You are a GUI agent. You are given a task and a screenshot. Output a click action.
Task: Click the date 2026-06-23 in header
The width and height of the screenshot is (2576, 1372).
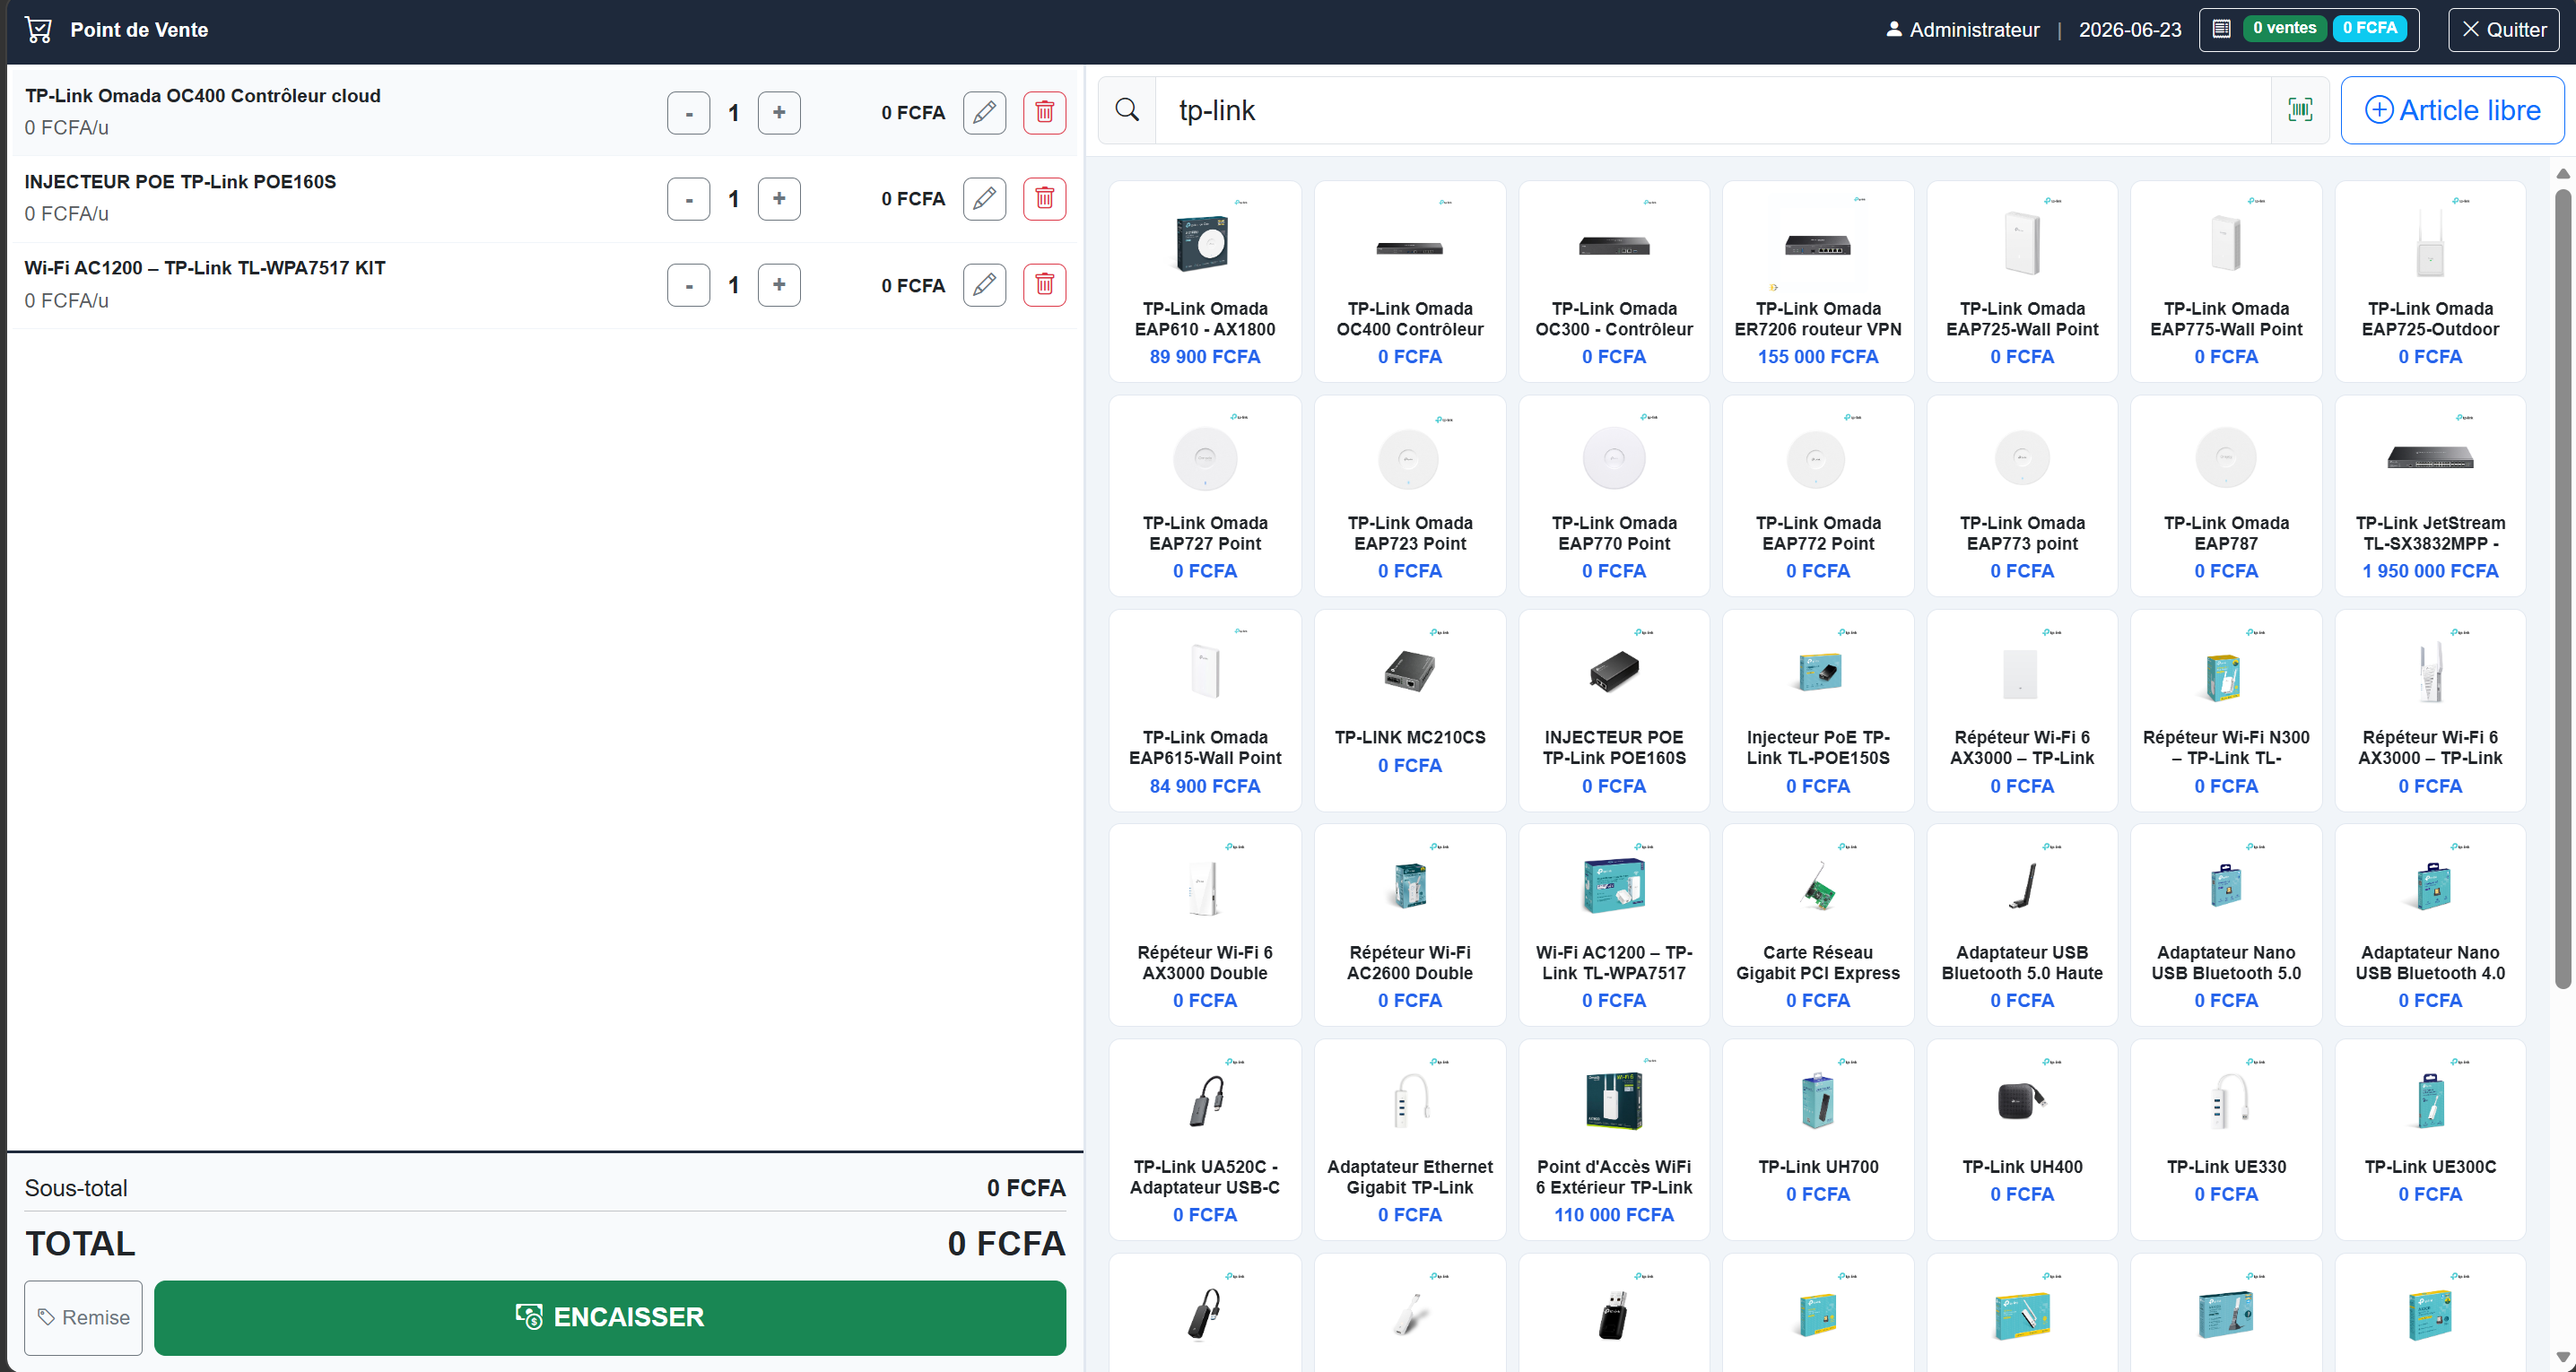(x=2129, y=30)
